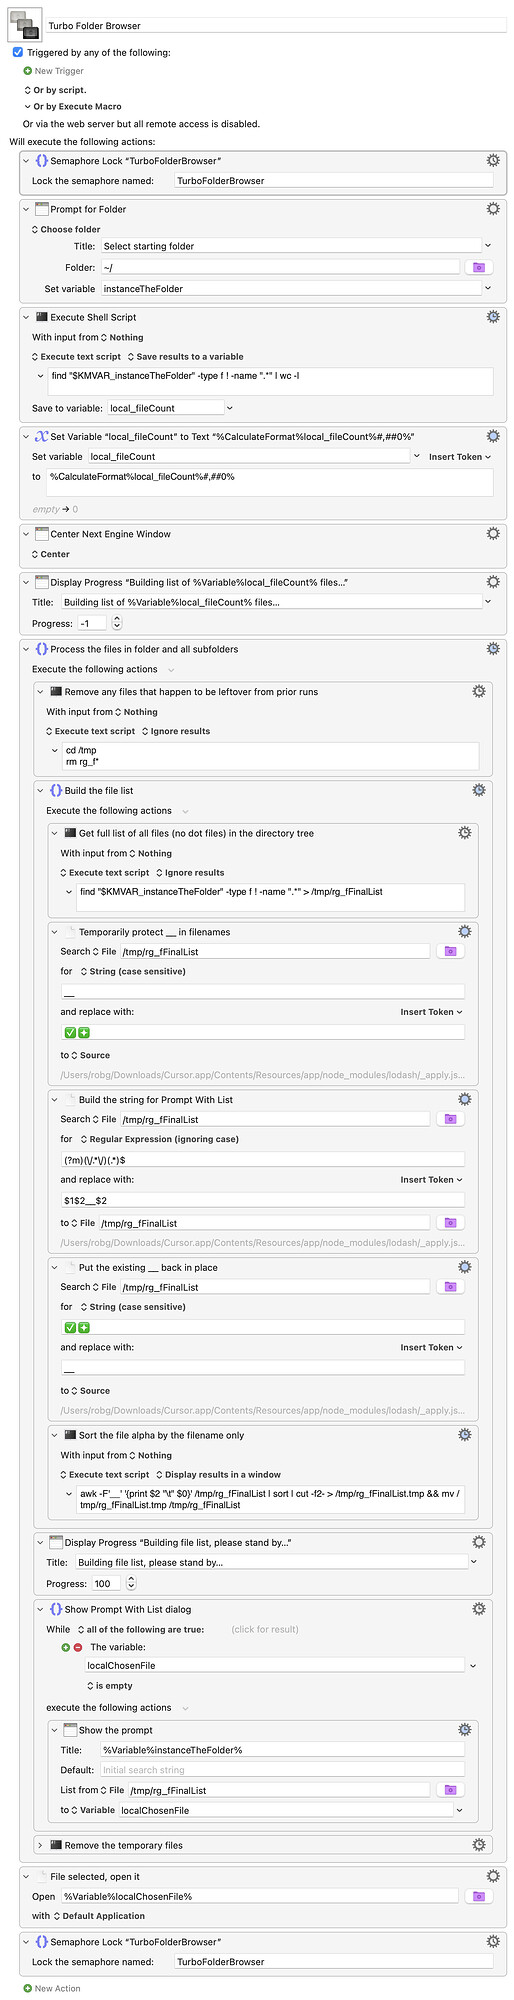This screenshot has height=2000, width=514.
Task: Open gear menu for Sort the file alpha action
Action: click(464, 1434)
